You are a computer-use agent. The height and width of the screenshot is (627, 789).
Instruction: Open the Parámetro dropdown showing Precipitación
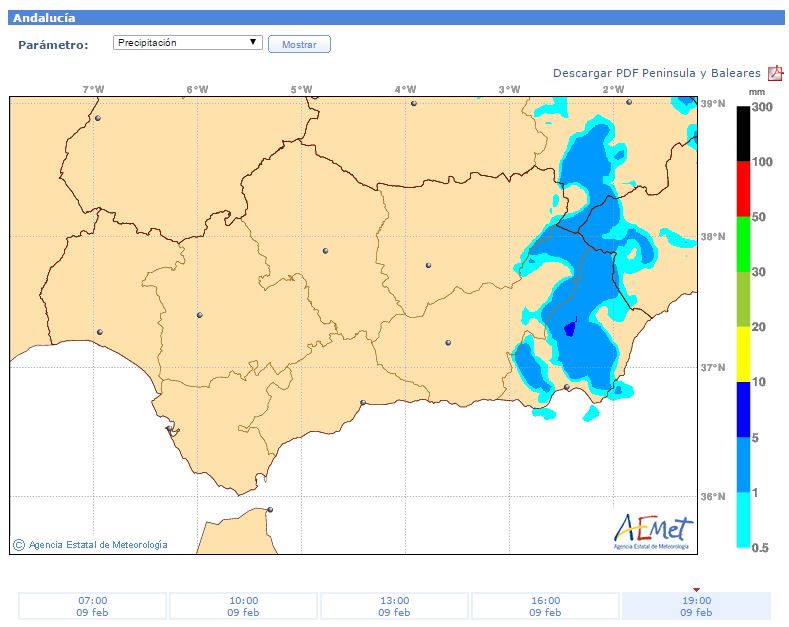[187, 43]
